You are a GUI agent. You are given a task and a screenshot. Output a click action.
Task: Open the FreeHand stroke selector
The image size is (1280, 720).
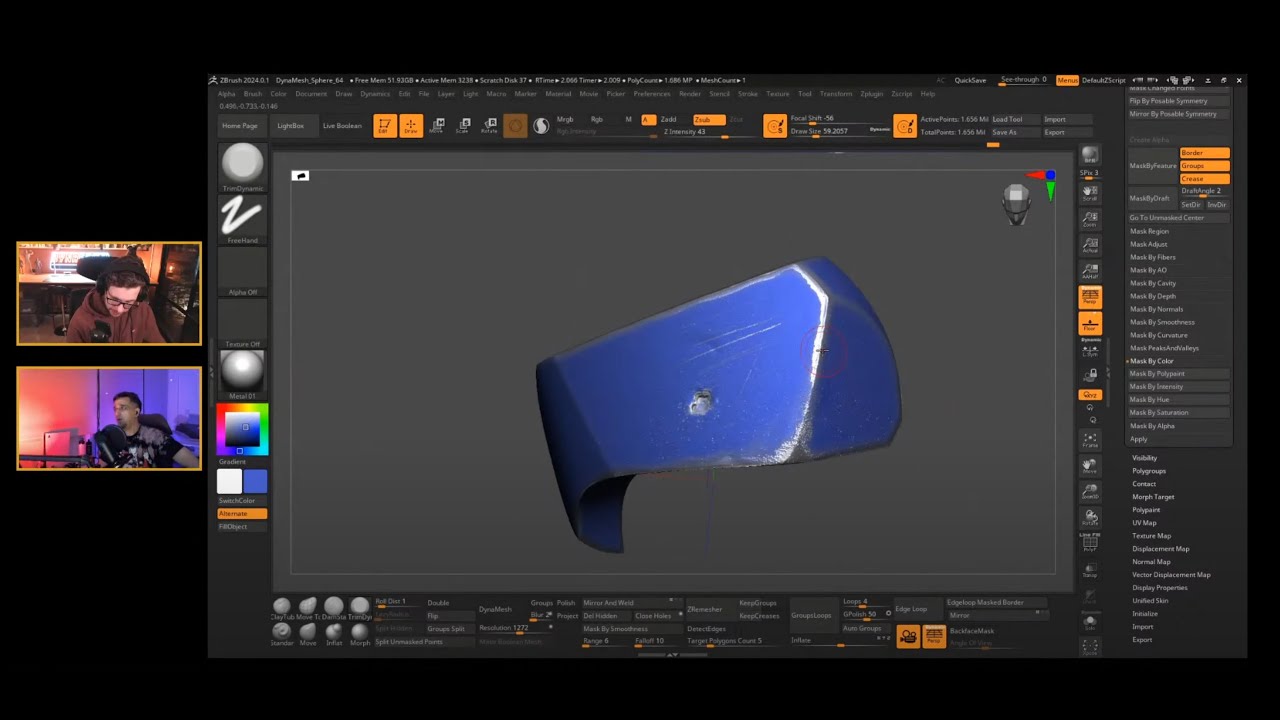[242, 219]
